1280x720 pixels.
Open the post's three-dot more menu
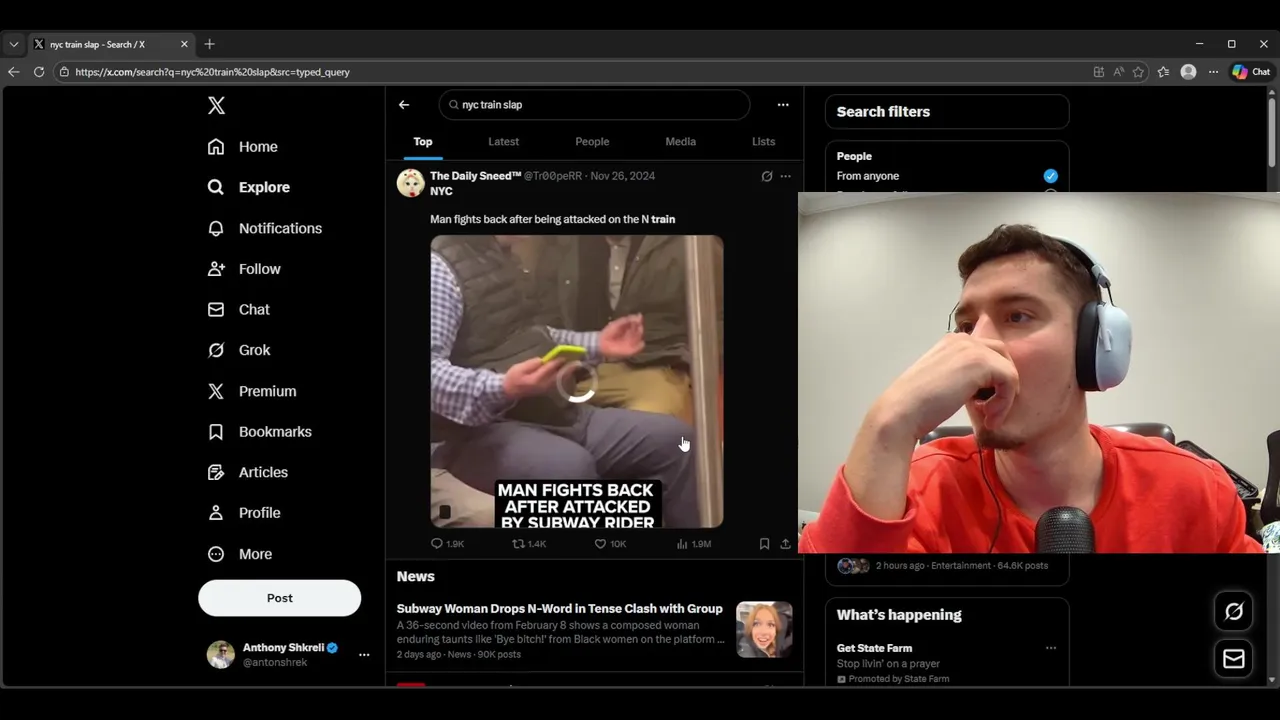click(785, 176)
